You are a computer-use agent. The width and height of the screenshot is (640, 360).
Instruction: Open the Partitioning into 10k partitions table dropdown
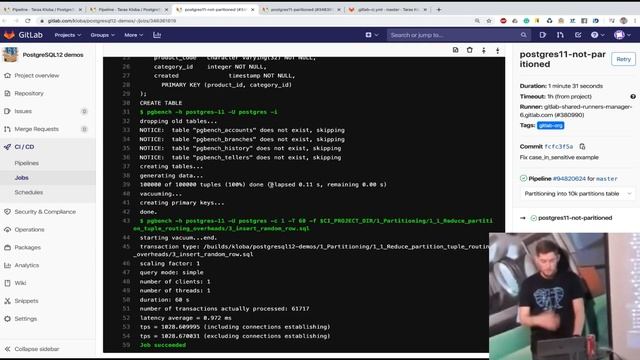(577, 194)
